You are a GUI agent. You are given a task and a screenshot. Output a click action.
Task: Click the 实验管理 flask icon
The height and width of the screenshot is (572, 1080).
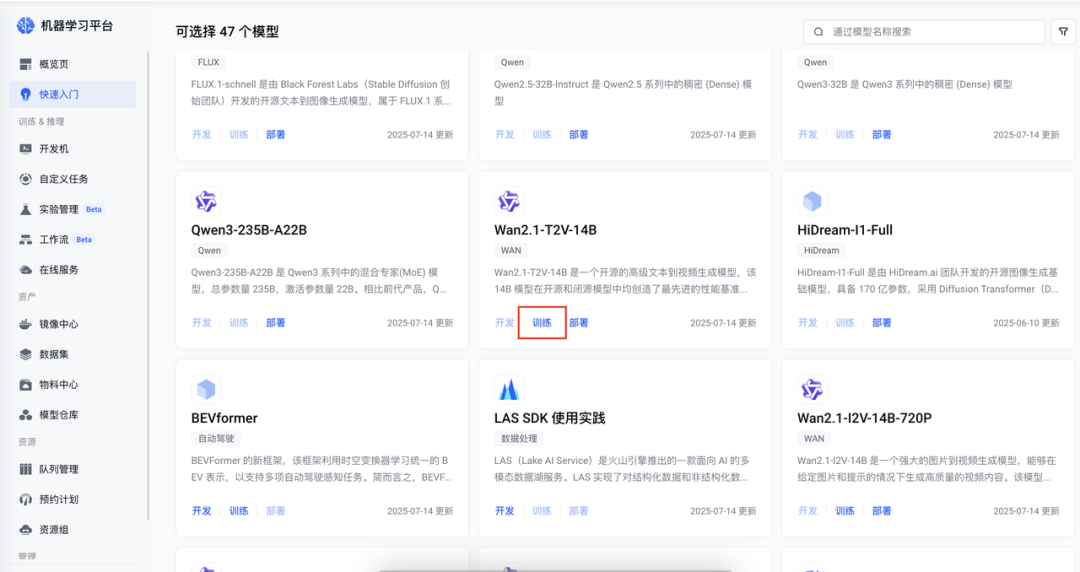[25, 210]
